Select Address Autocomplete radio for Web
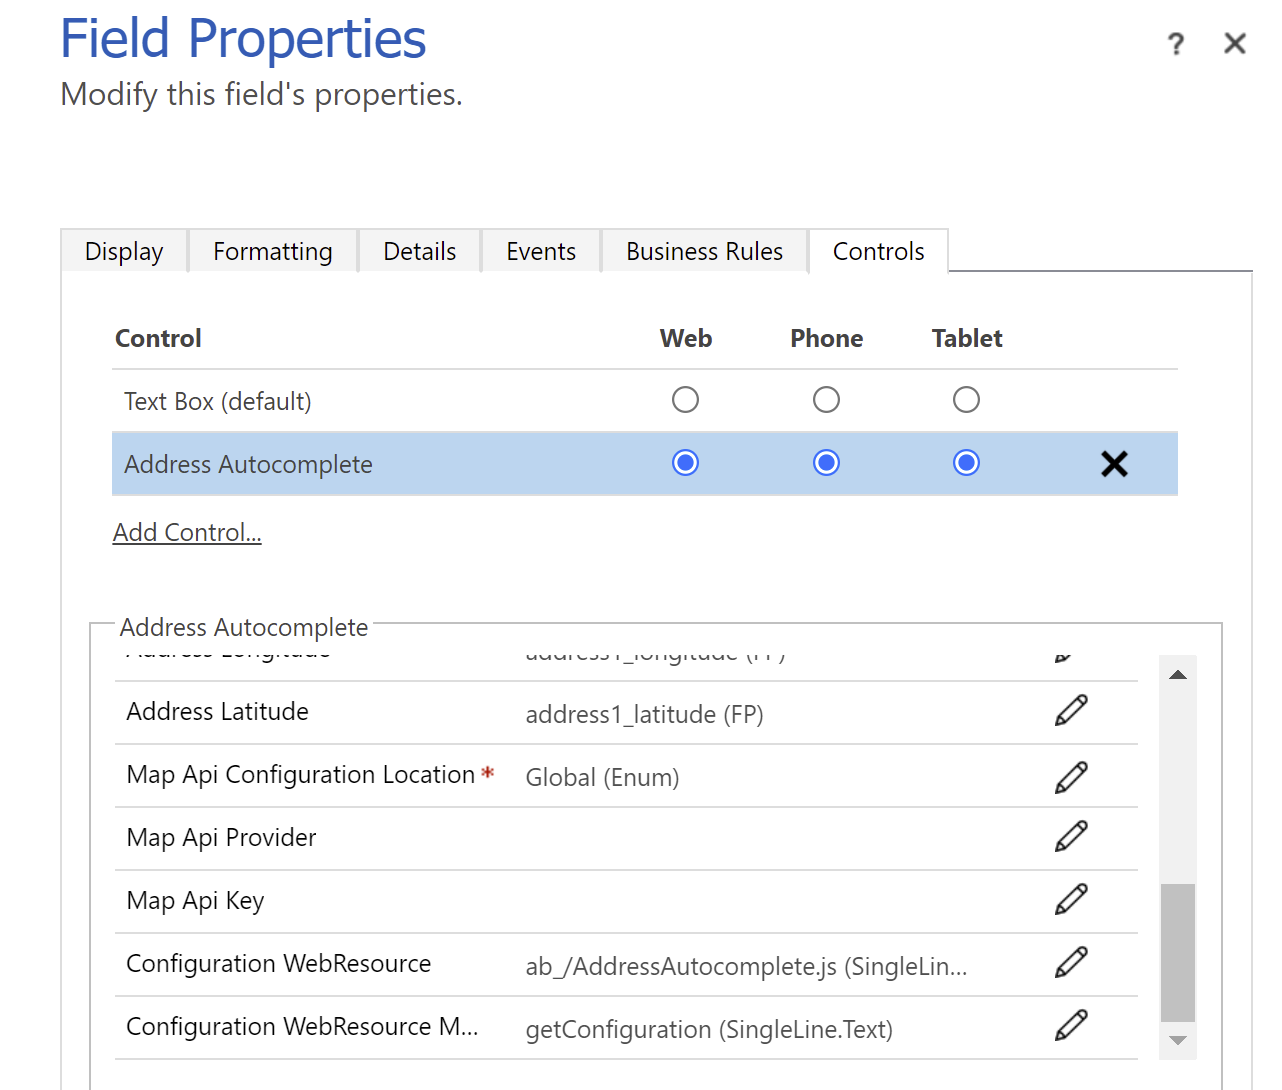Screen dimensions: 1282x1090 coord(685,463)
